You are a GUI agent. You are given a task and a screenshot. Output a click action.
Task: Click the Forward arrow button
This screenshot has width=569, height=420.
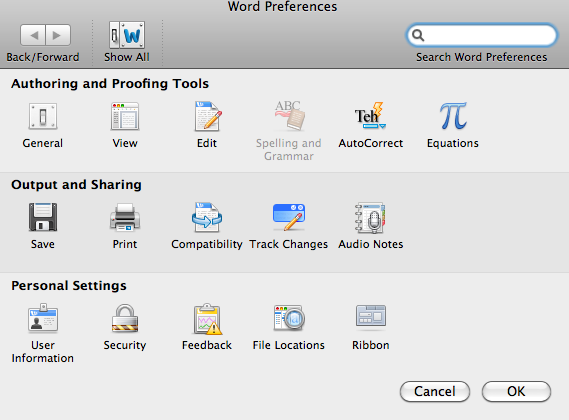tap(58, 35)
